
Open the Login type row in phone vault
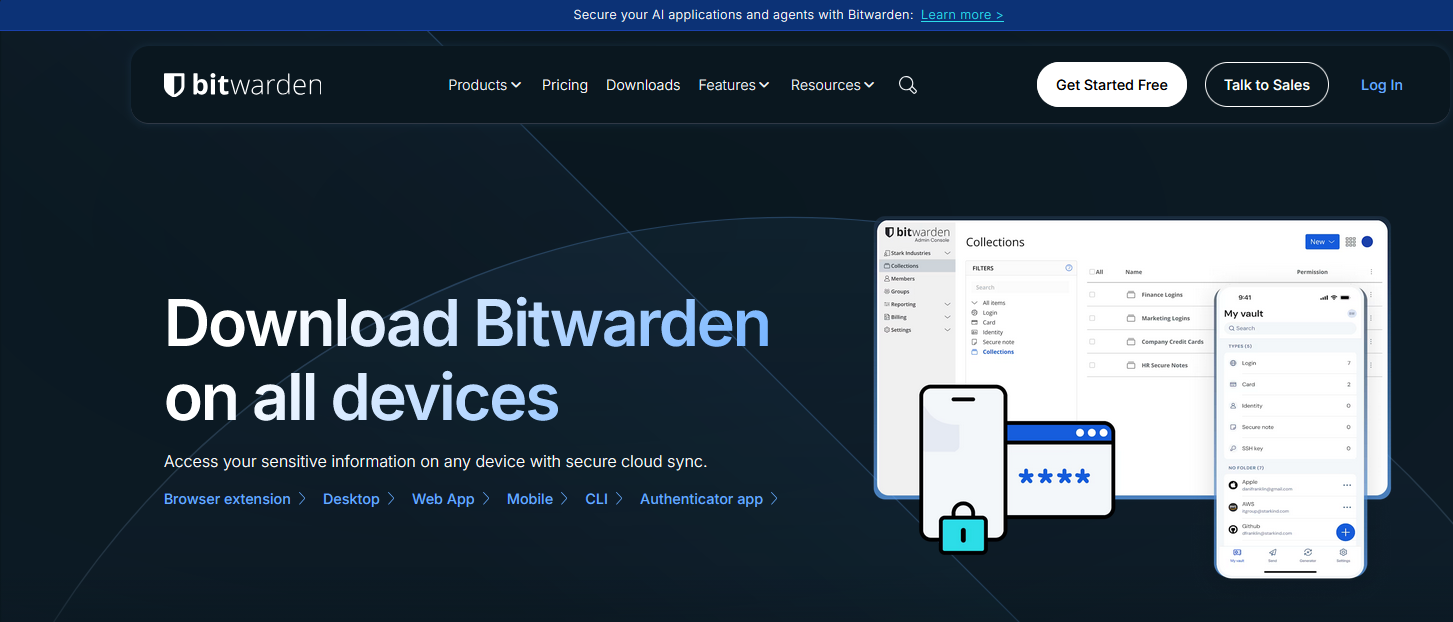pos(1290,363)
